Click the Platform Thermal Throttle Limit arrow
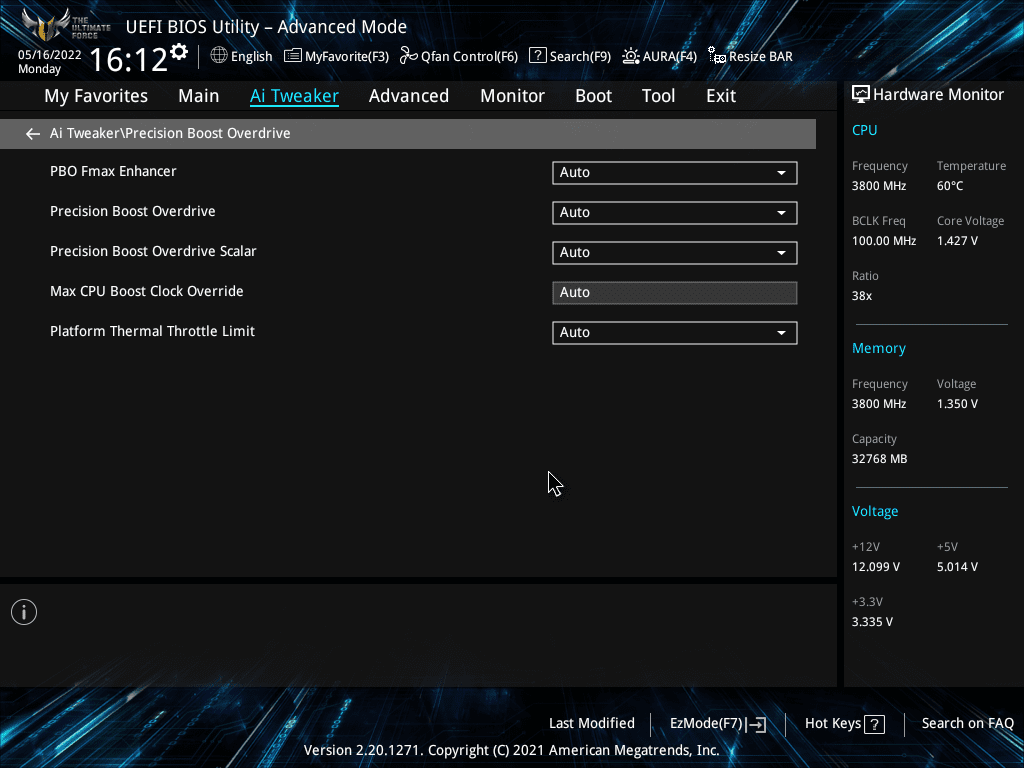 (781, 333)
